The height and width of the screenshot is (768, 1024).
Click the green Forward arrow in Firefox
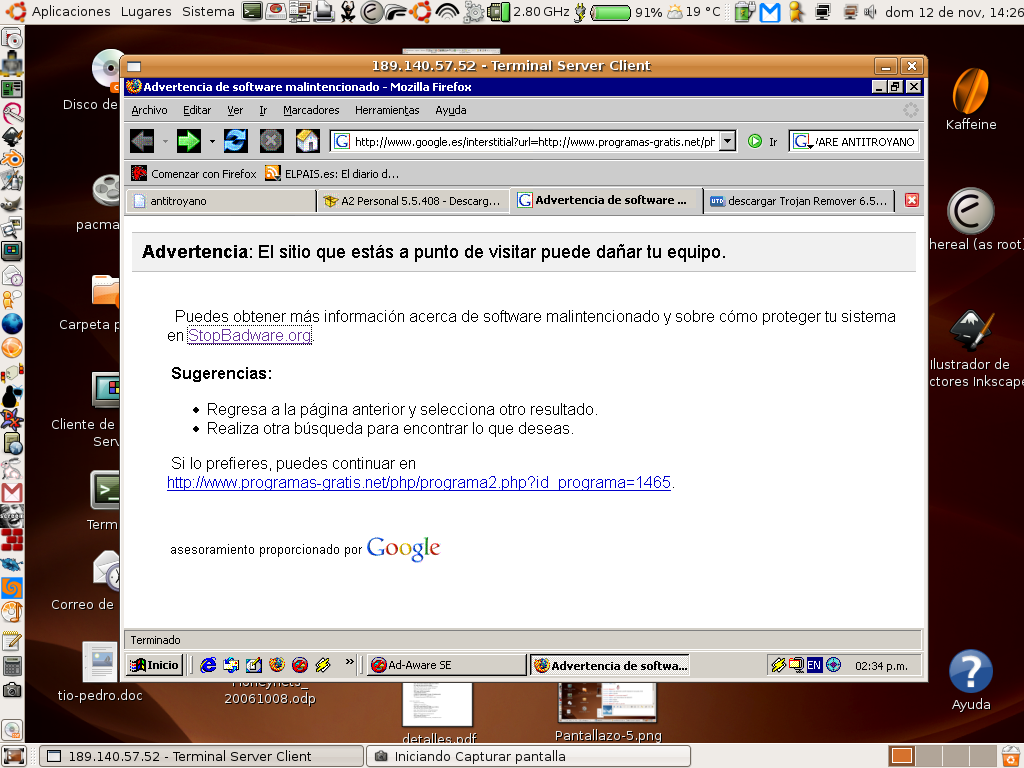pyautogui.click(x=189, y=141)
